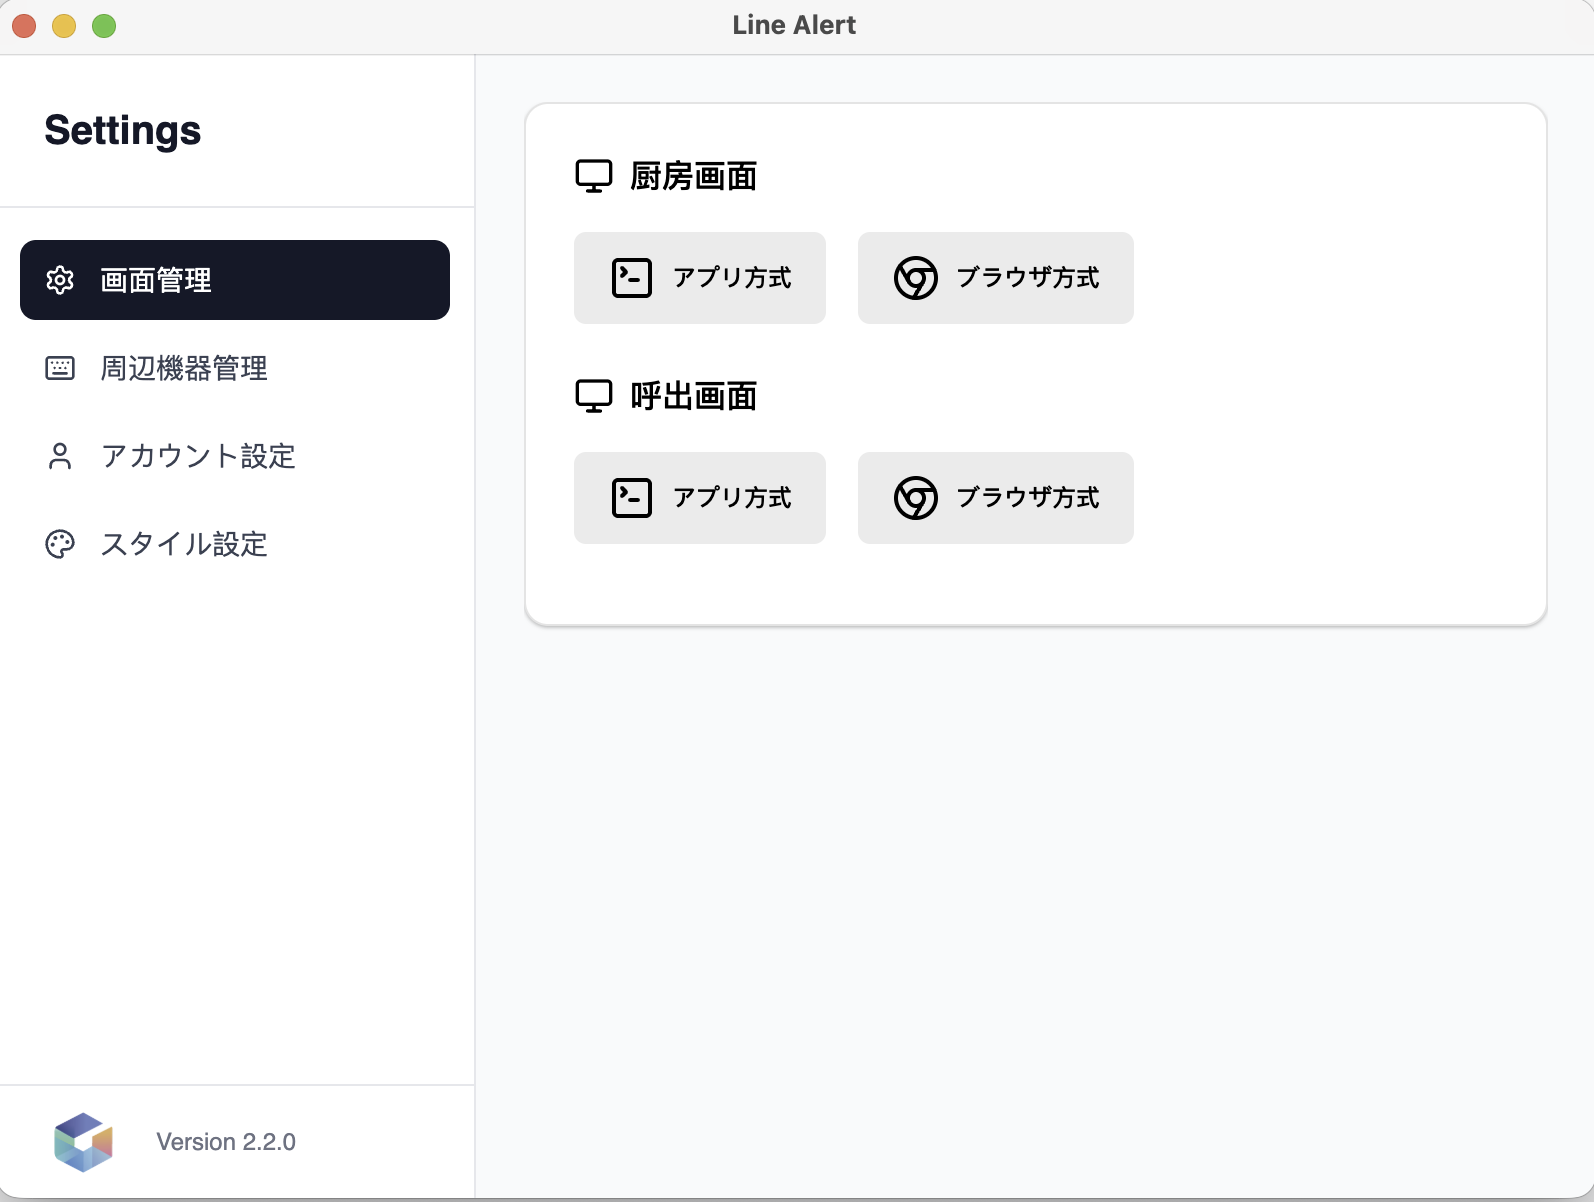Click the Line Alert window title

tap(794, 25)
